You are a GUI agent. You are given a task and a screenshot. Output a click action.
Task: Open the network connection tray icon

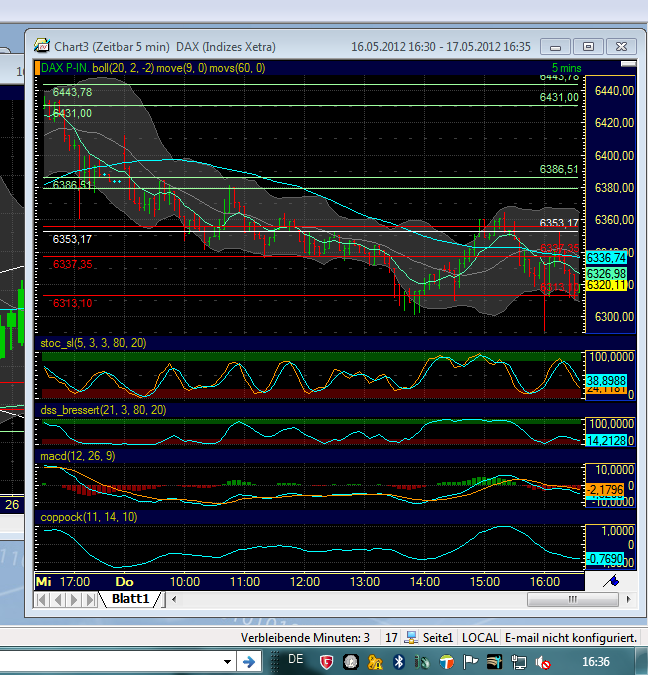[x=518, y=662]
